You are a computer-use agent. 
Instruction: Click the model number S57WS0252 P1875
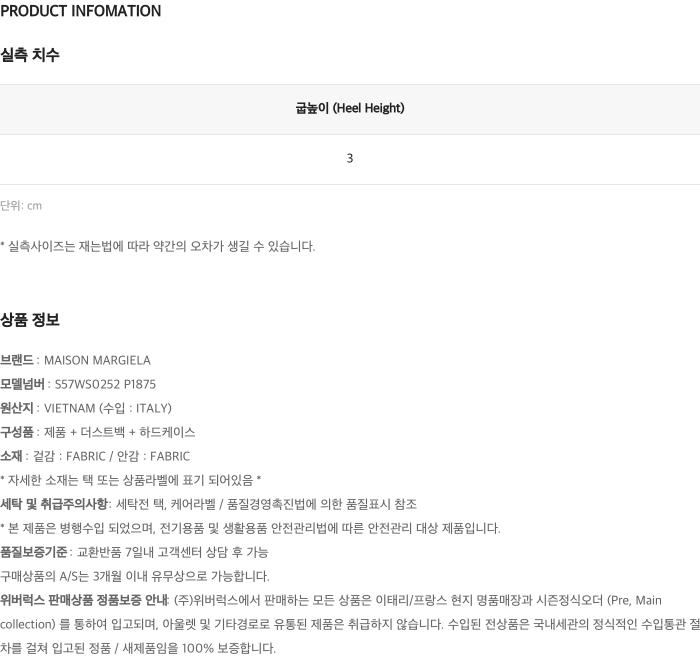(x=105, y=384)
